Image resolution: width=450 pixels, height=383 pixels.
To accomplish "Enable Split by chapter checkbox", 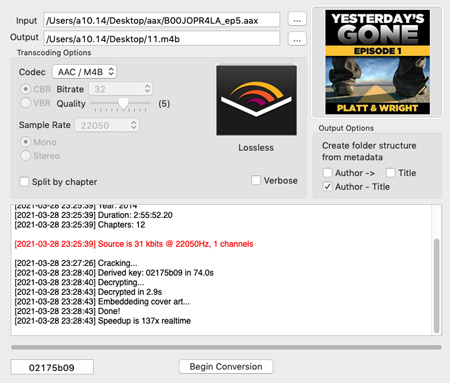I will [x=24, y=182].
